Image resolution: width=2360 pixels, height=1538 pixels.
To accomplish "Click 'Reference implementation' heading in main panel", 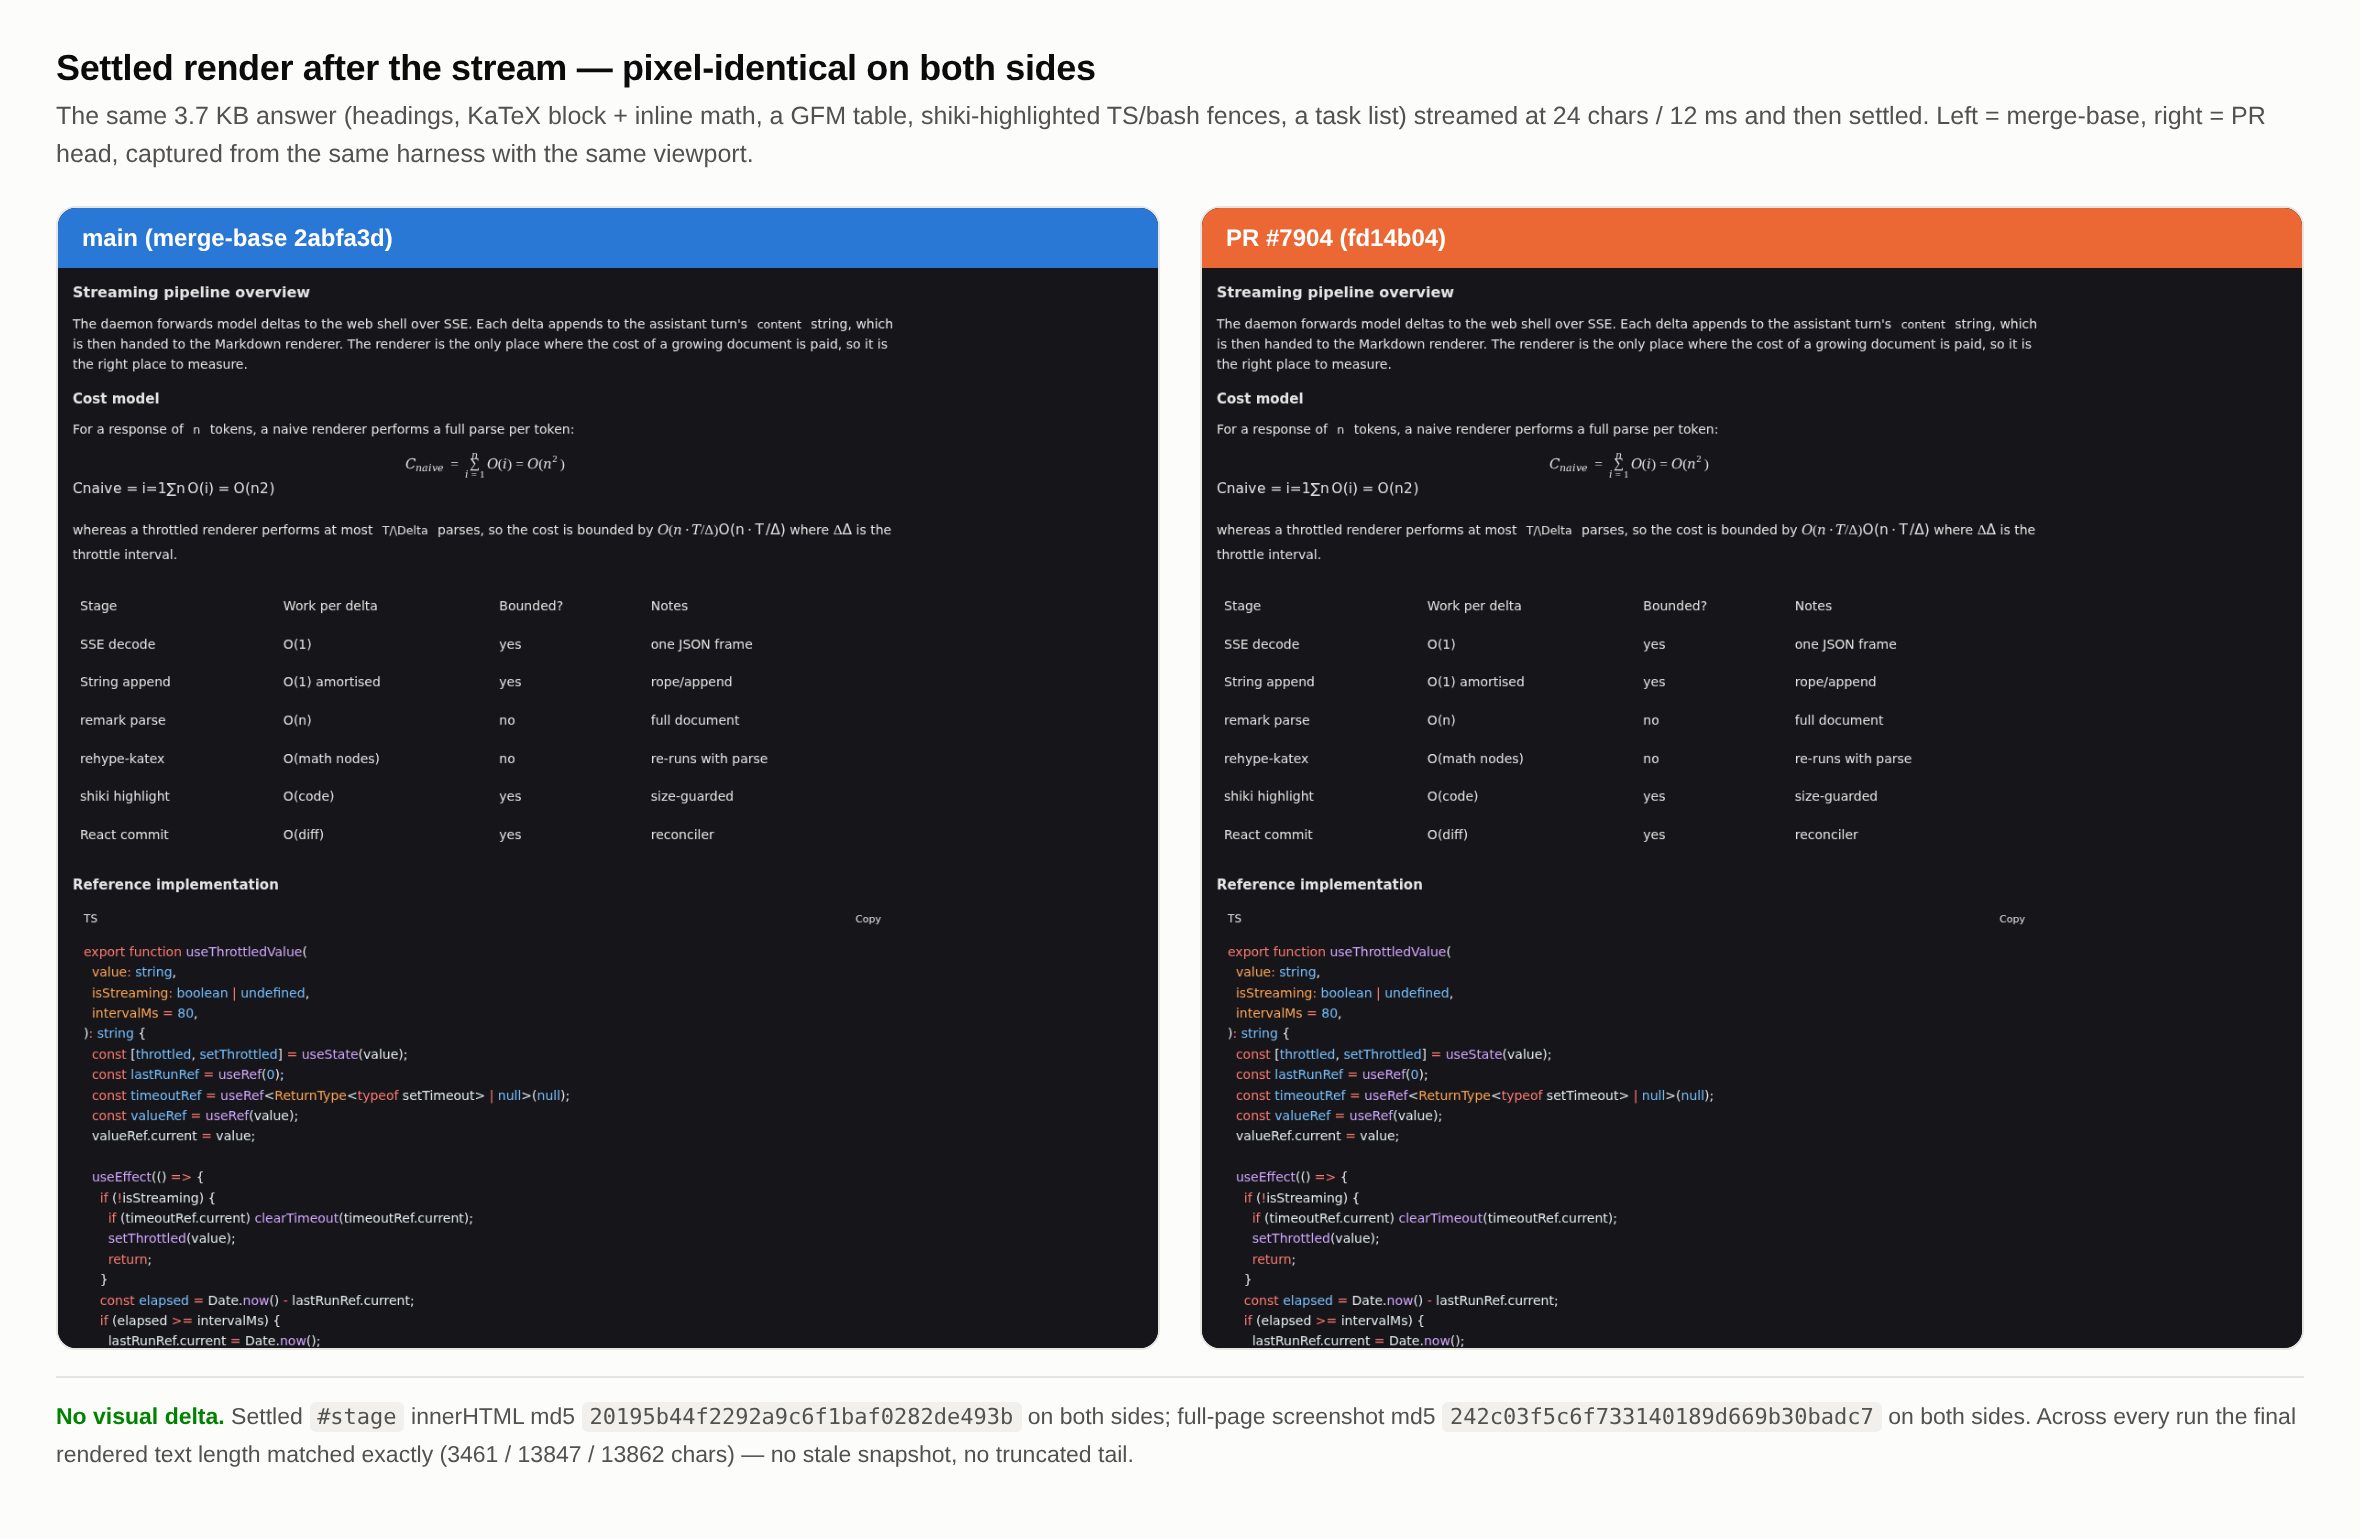I will (x=175, y=884).
